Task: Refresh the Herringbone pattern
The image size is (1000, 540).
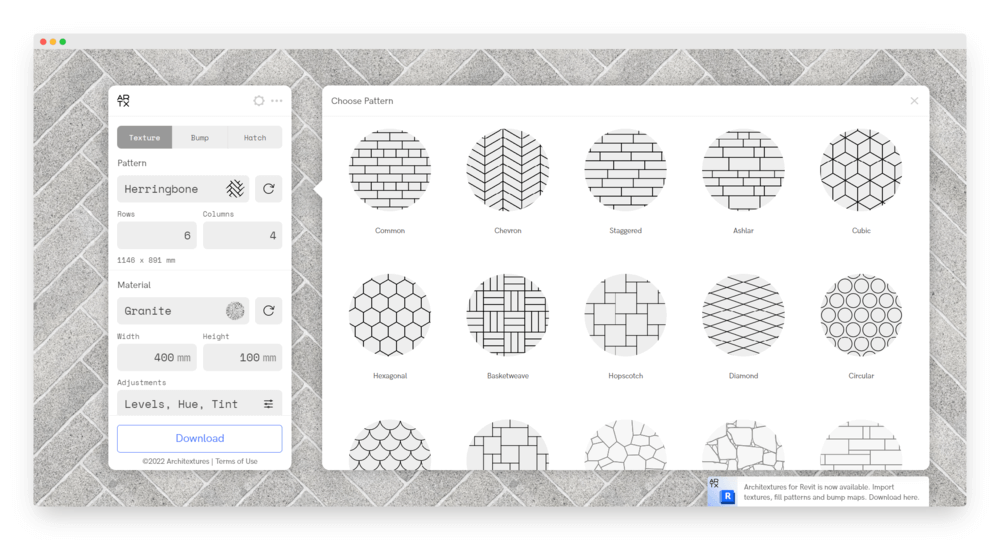Action: coord(268,189)
